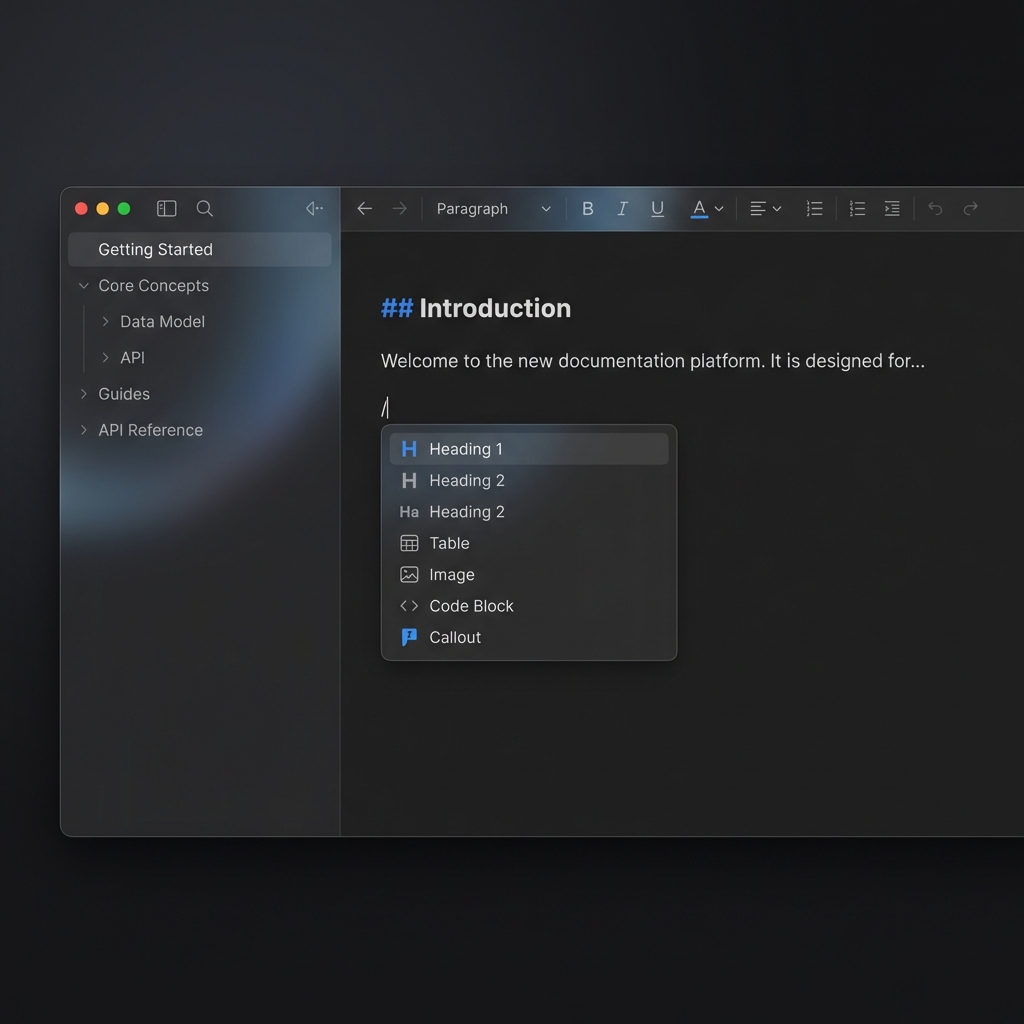Viewport: 1024px width, 1024px height.
Task: Collapse the Core Concepts section
Action: pyautogui.click(x=84, y=286)
